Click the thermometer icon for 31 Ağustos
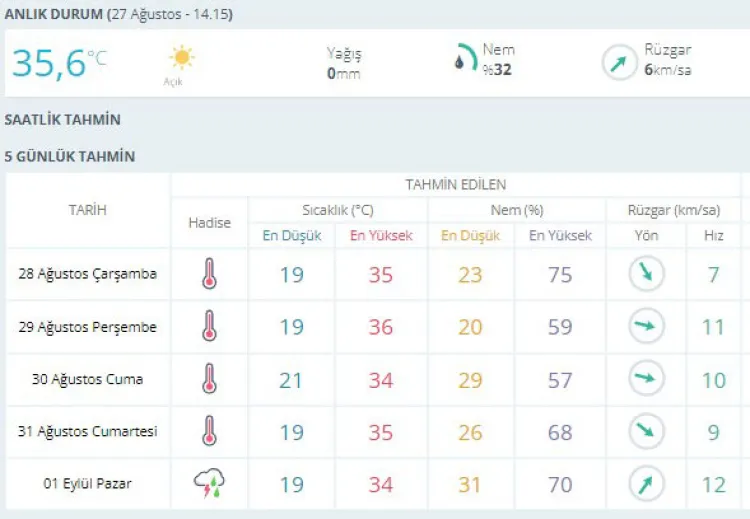 (209, 432)
